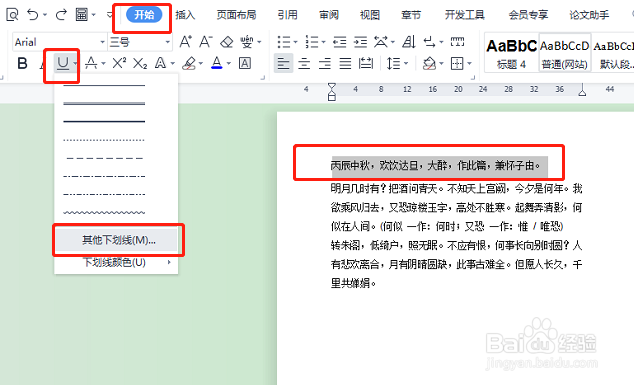Switch to the 页面布局 tab
The height and width of the screenshot is (385, 634).
tap(236, 15)
